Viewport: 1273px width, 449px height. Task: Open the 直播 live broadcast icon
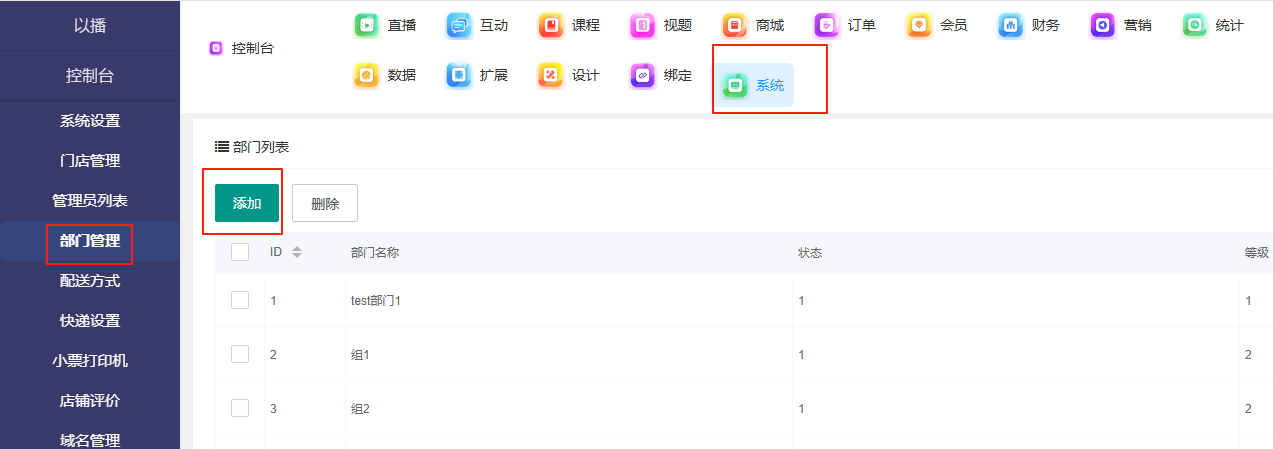click(x=367, y=25)
